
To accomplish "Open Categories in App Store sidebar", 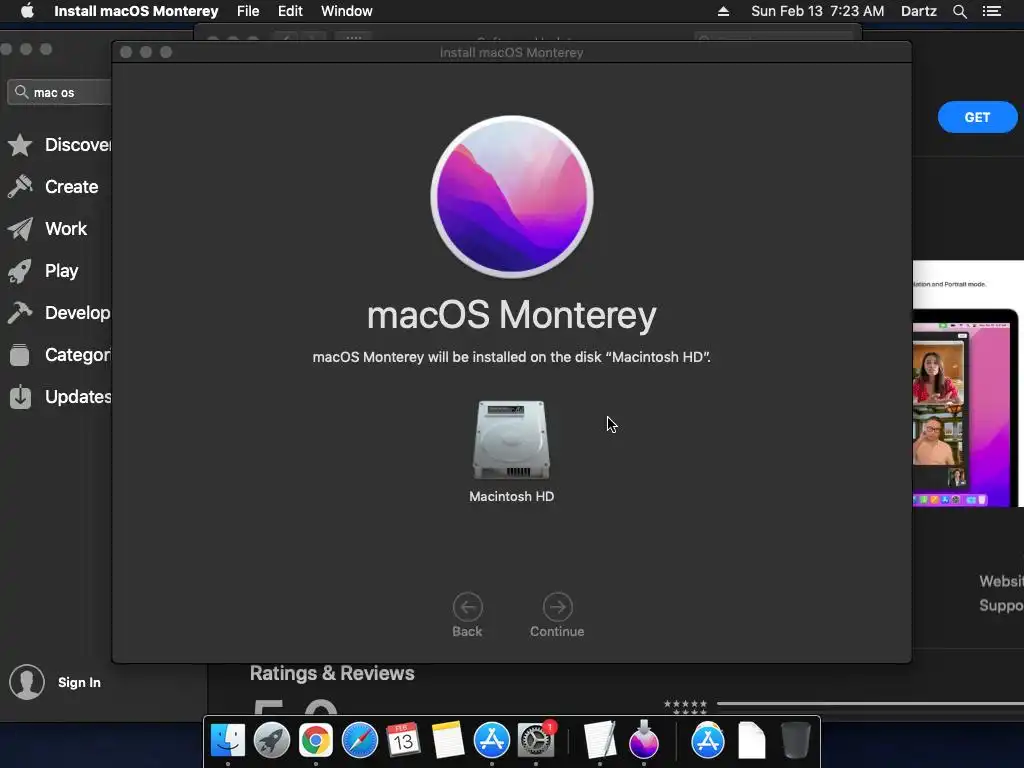I will (x=59, y=355).
